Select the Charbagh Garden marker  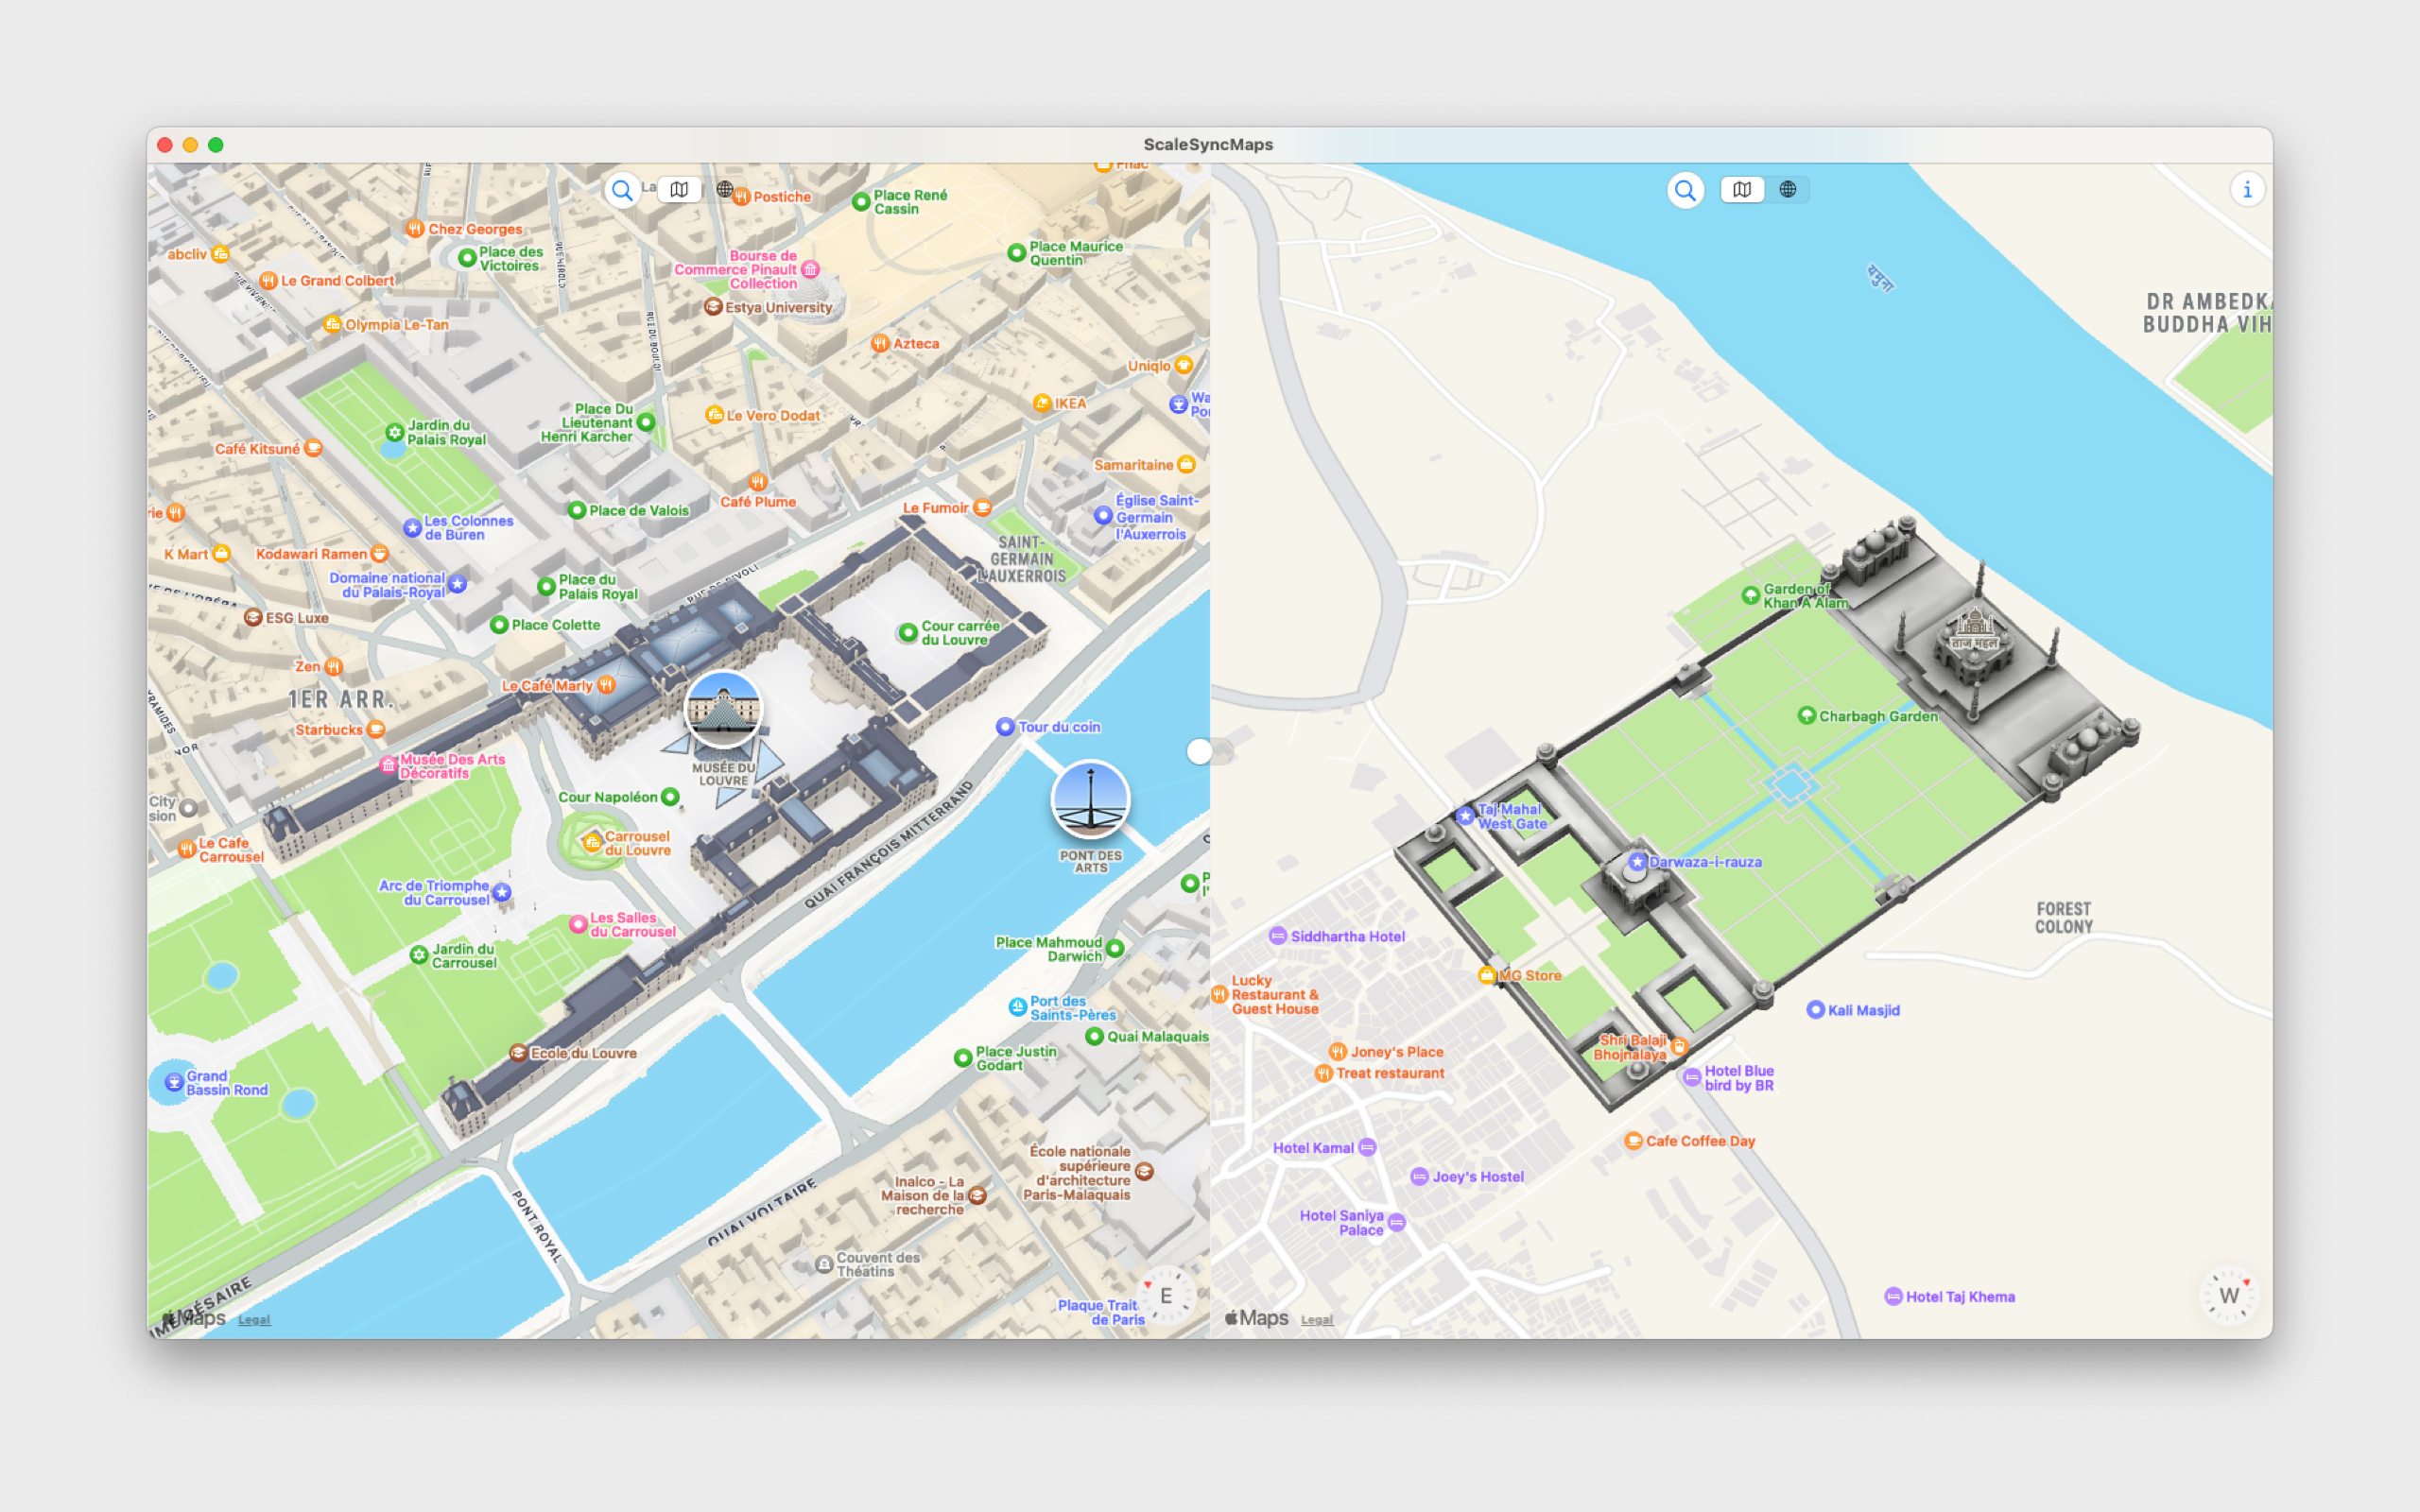coord(1806,716)
